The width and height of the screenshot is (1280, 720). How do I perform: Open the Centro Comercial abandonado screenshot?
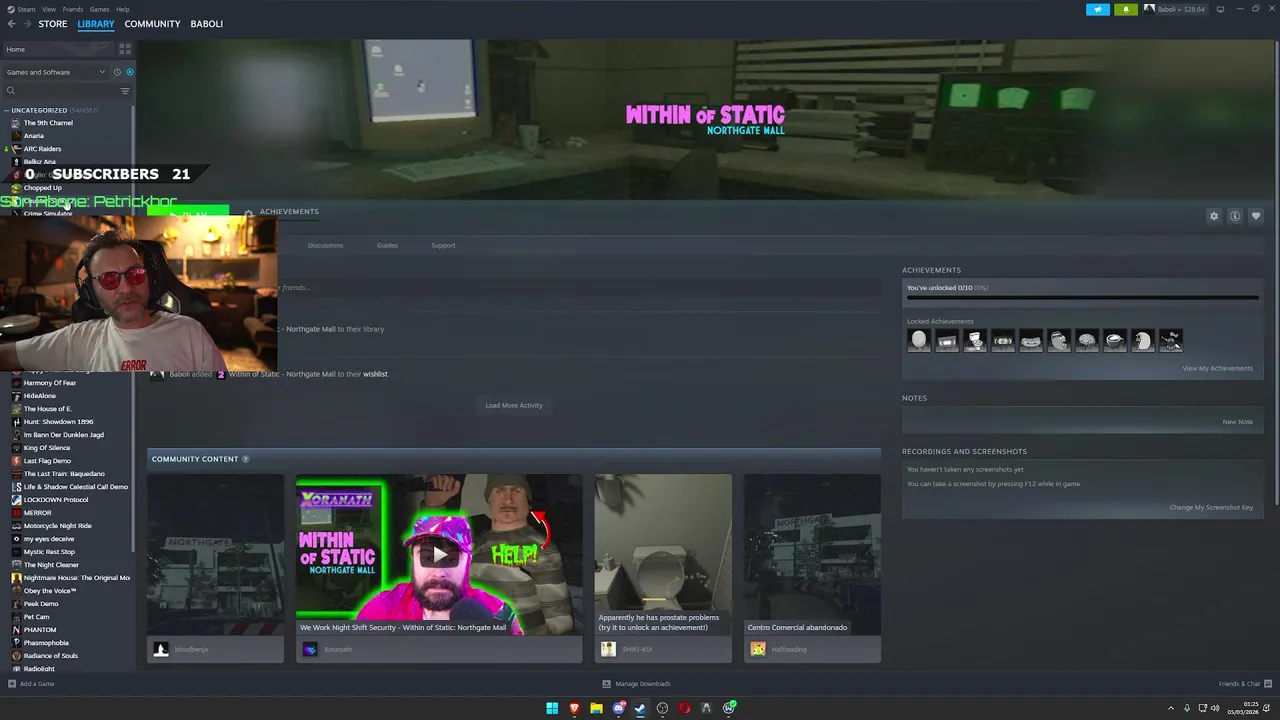pyautogui.click(x=812, y=554)
